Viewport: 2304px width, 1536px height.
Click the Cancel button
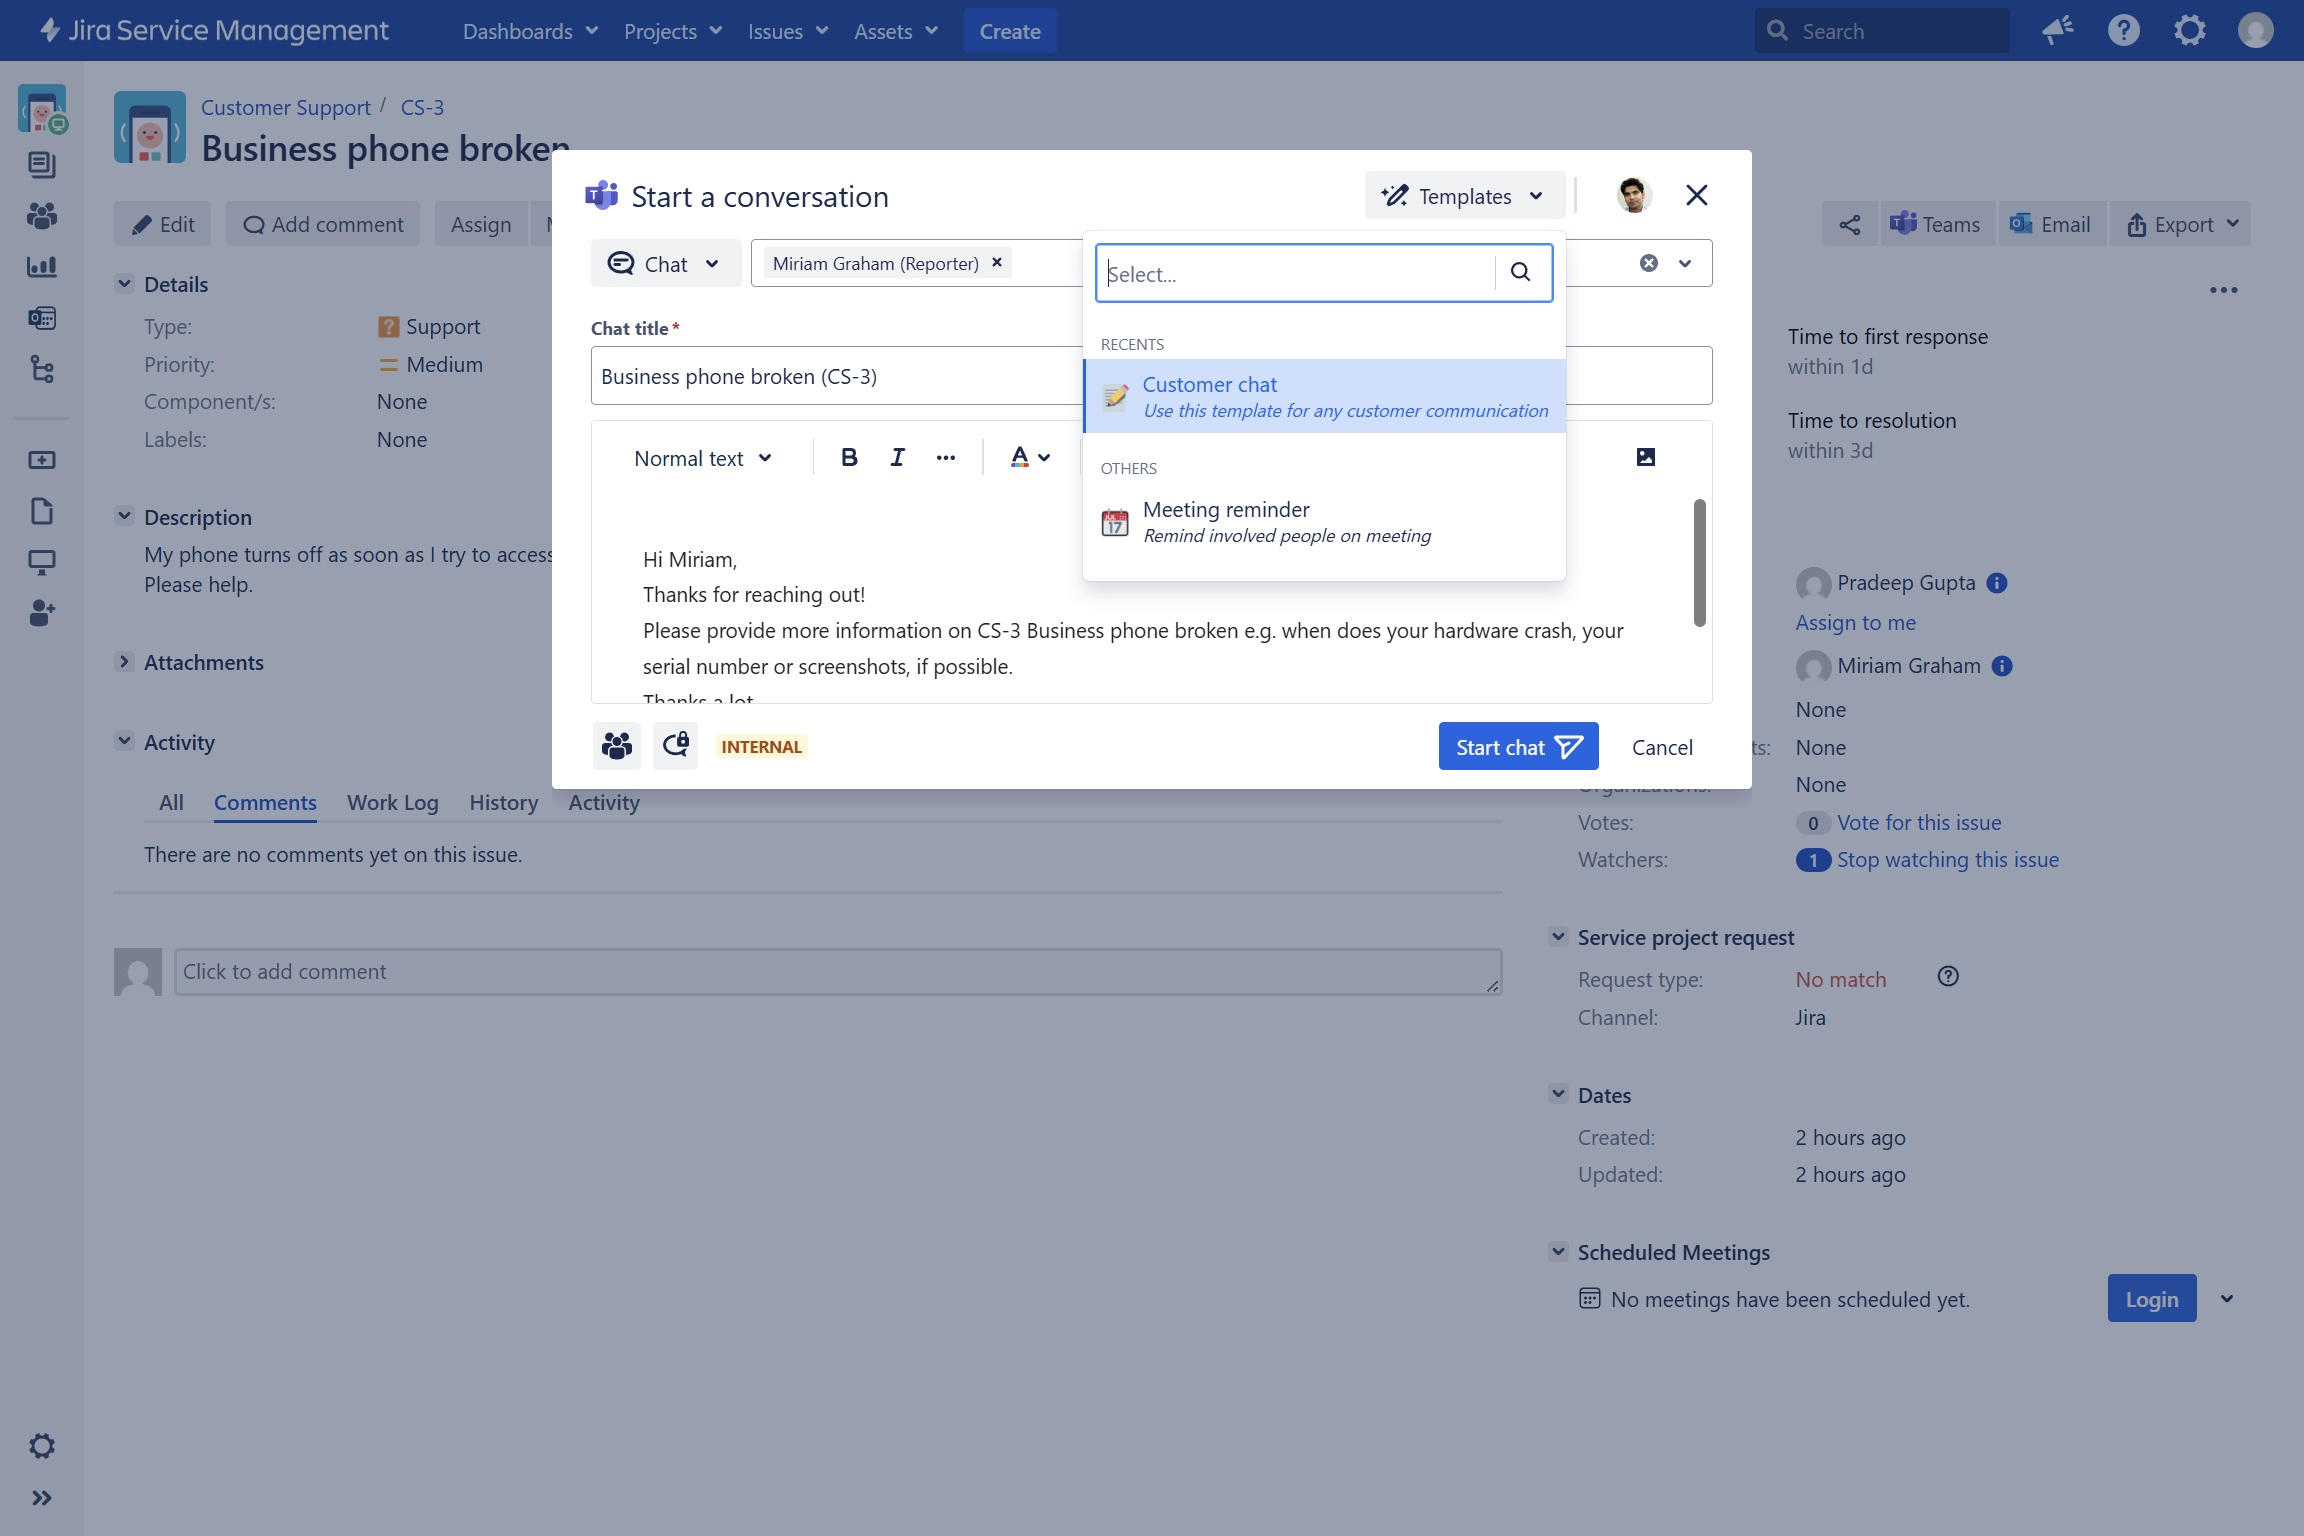tap(1661, 747)
